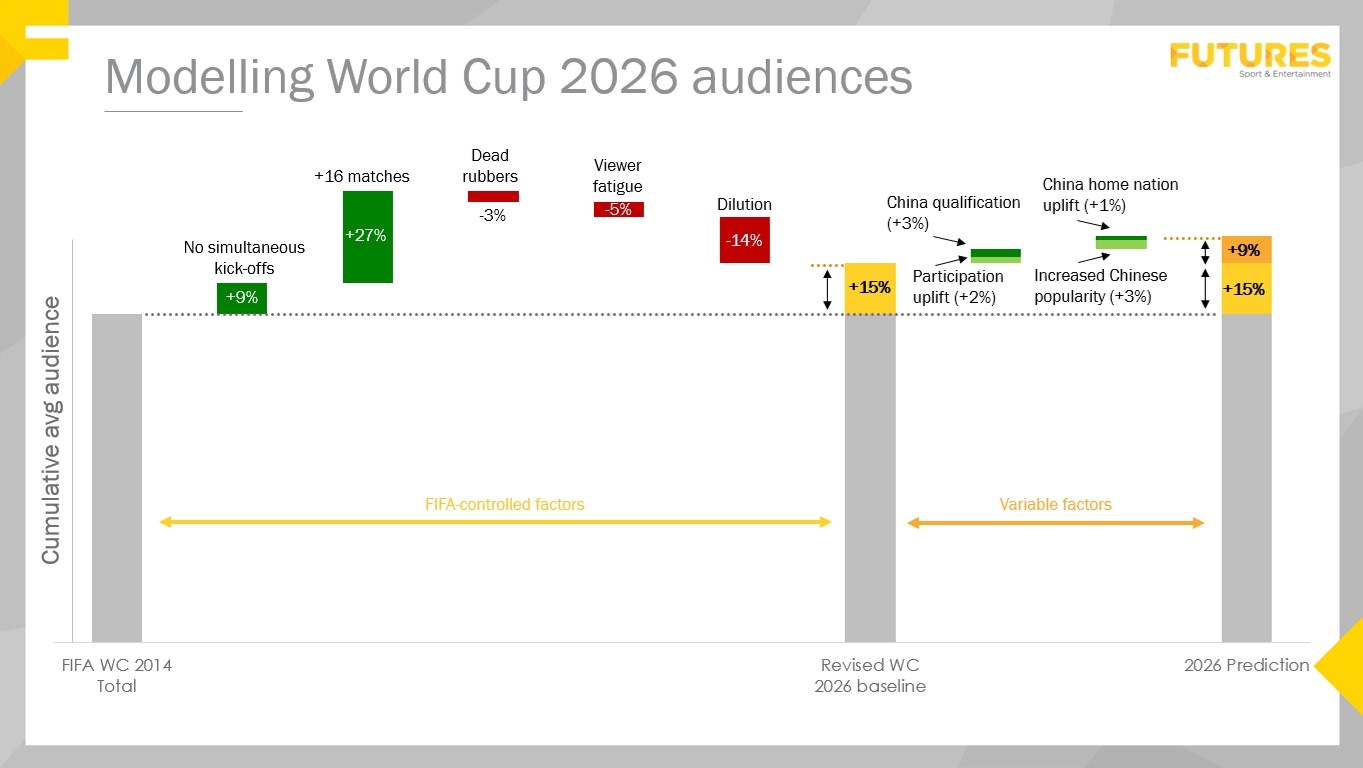This screenshot has width=1363, height=768.
Task: Click the Increased Chinese popularity (+3%) label
Action: (x=1100, y=286)
